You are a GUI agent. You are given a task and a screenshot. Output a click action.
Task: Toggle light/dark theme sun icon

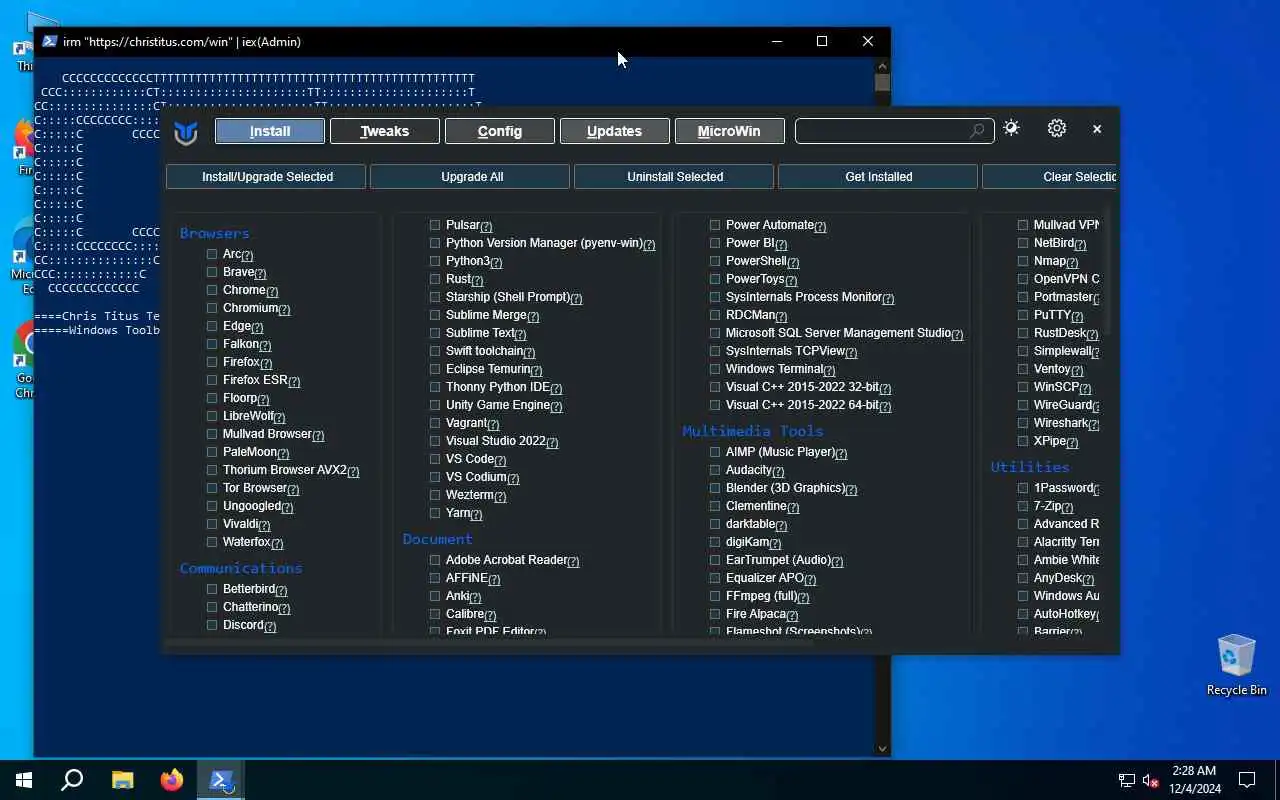(x=1011, y=128)
